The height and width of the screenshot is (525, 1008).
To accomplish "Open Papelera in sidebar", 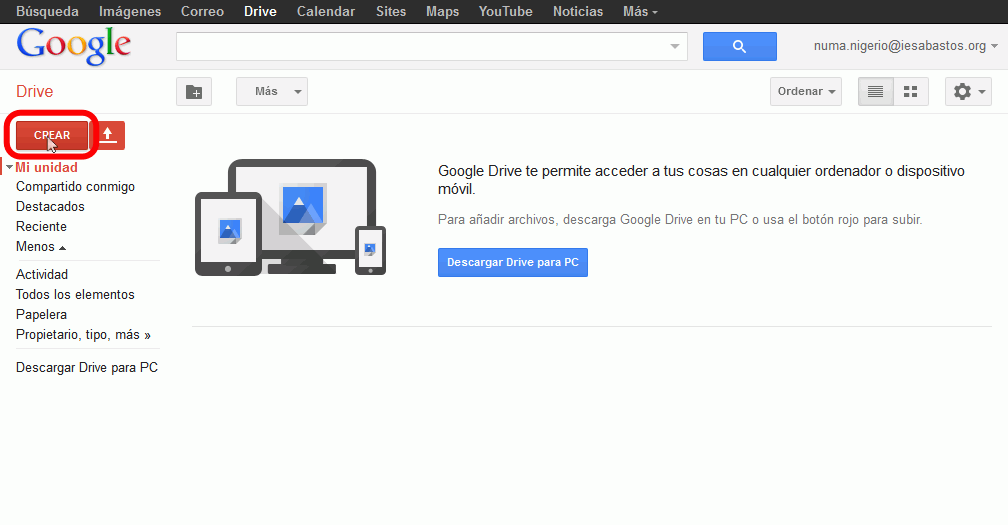I will (41, 315).
